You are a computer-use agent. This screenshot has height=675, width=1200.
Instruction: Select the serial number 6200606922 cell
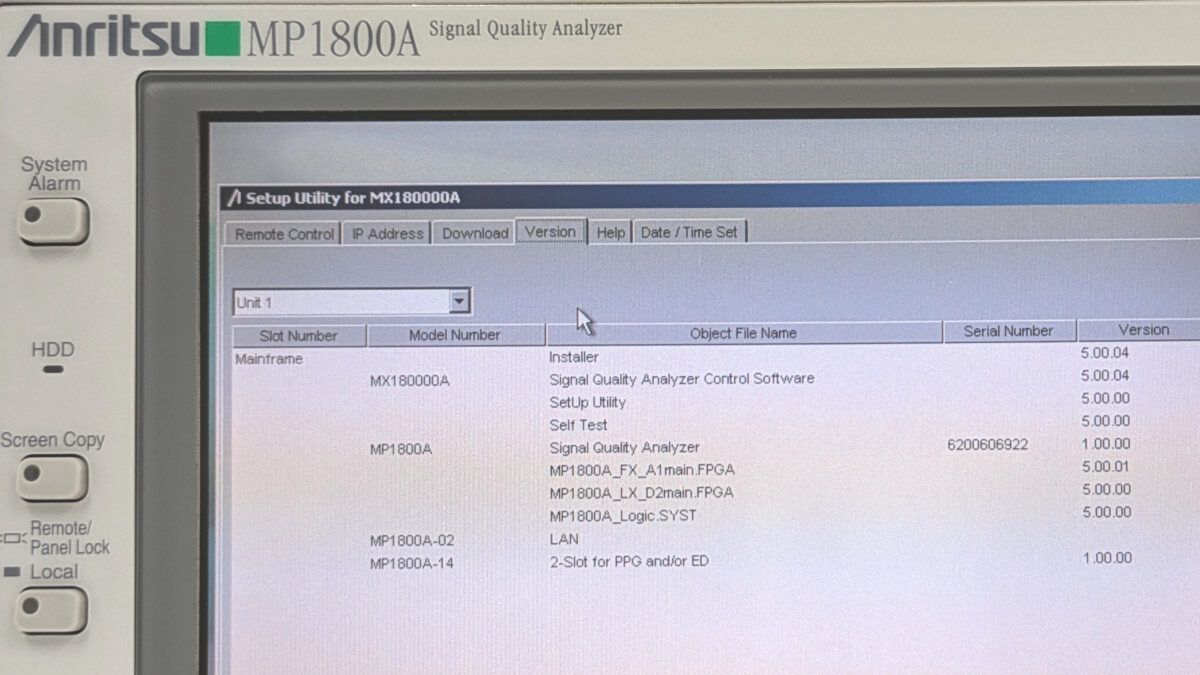(987, 445)
